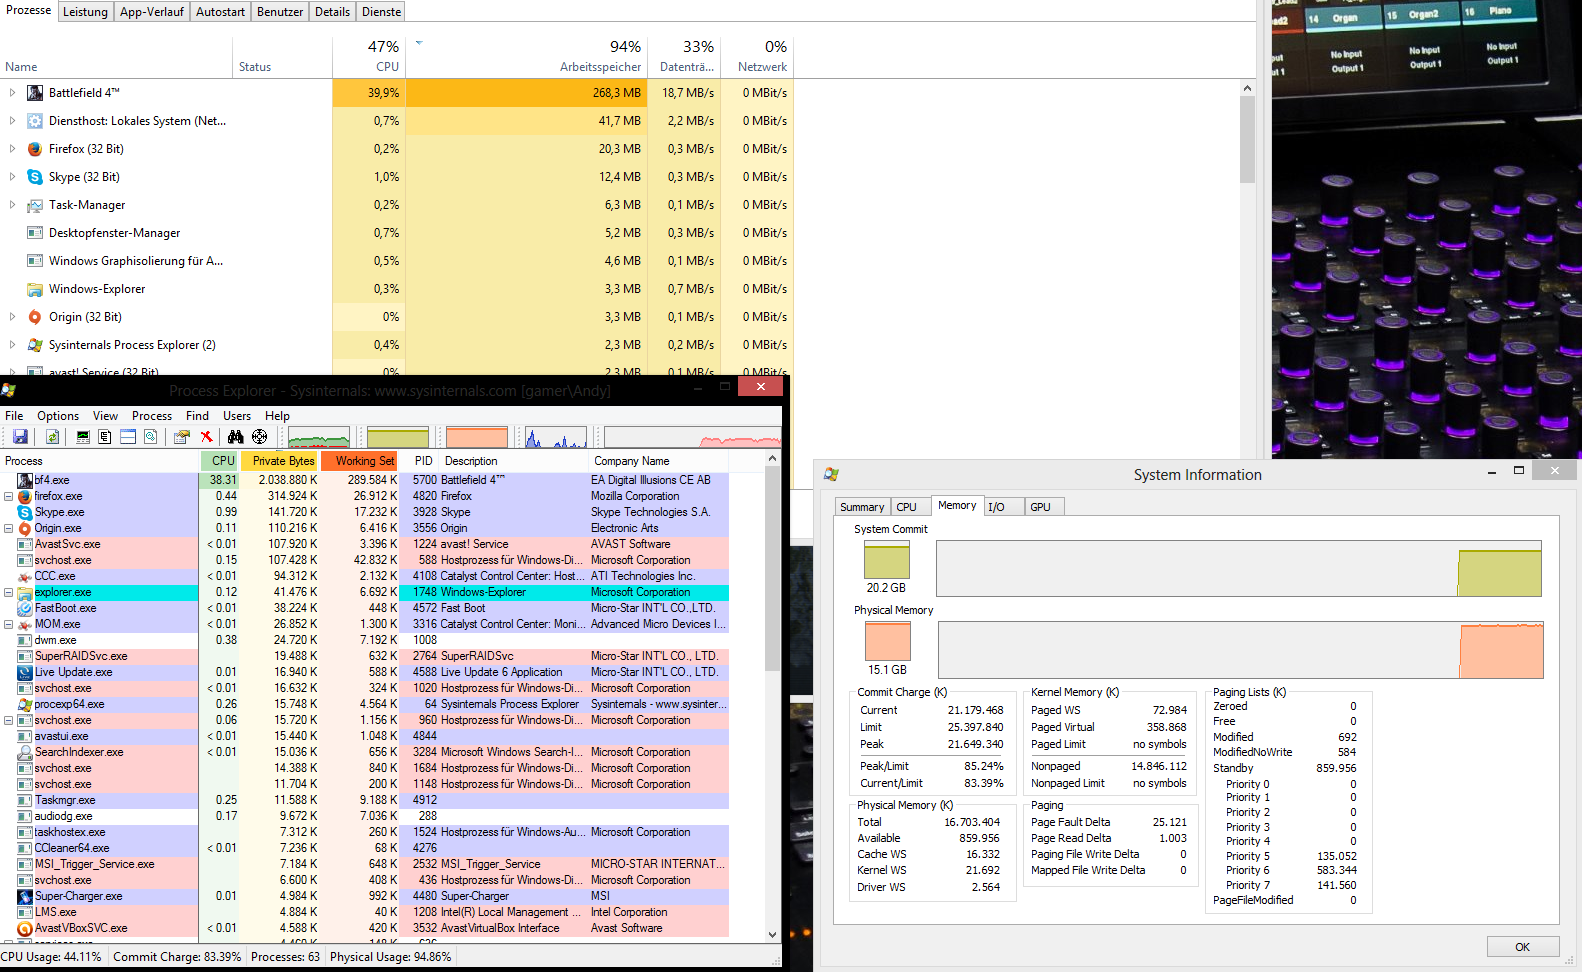Open System Information from the toolbar icon
Screen dimensions: 1582x972
(83, 437)
